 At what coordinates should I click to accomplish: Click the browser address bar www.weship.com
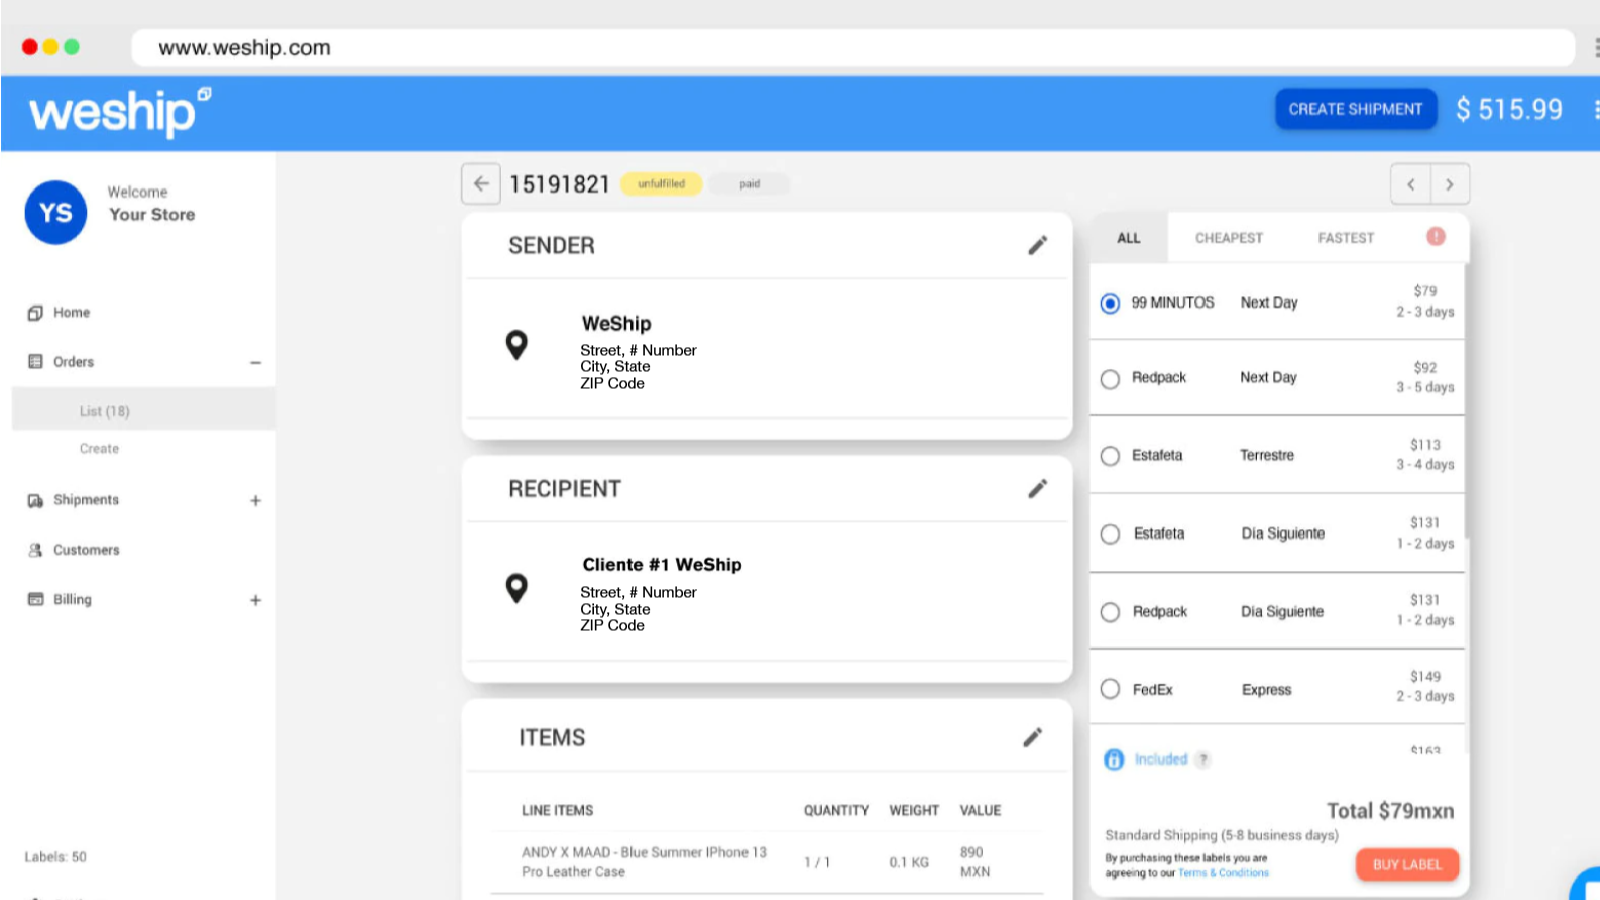tap(853, 47)
